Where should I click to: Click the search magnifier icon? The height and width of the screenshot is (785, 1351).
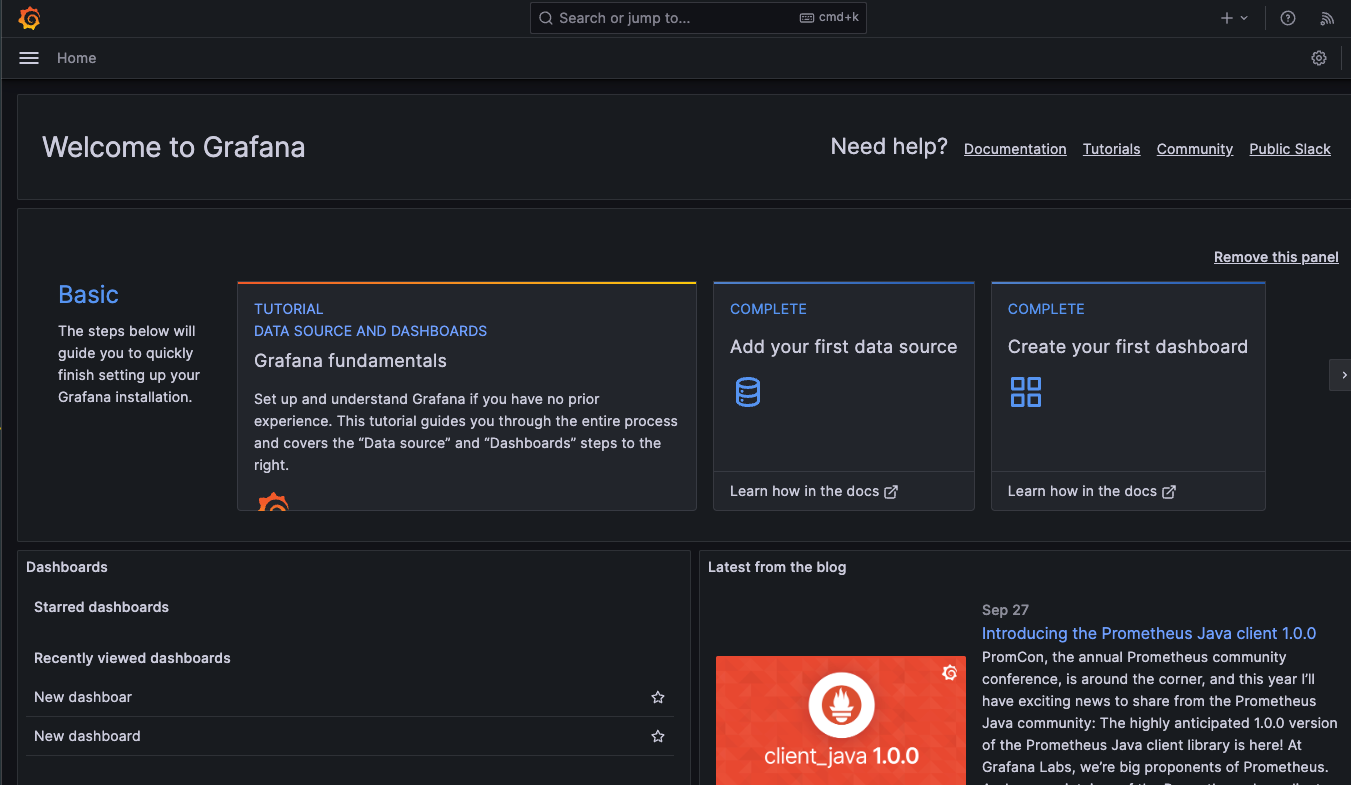[546, 18]
